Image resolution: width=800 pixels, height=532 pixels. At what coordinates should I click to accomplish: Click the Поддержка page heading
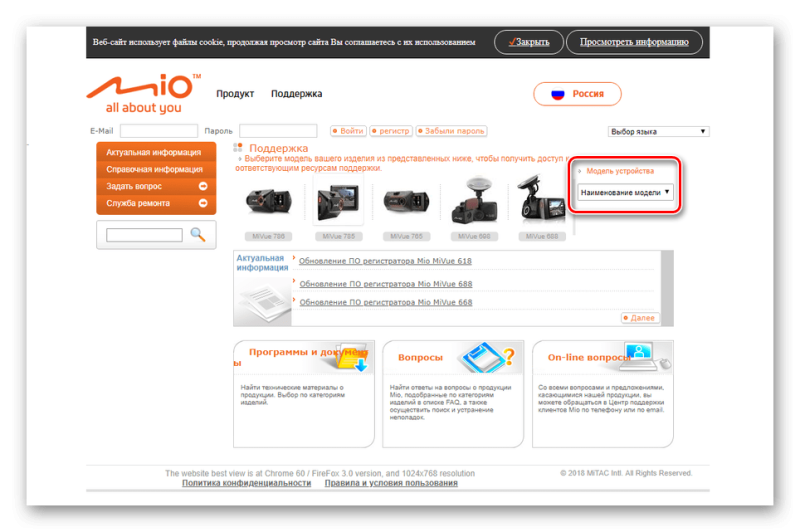[279, 148]
